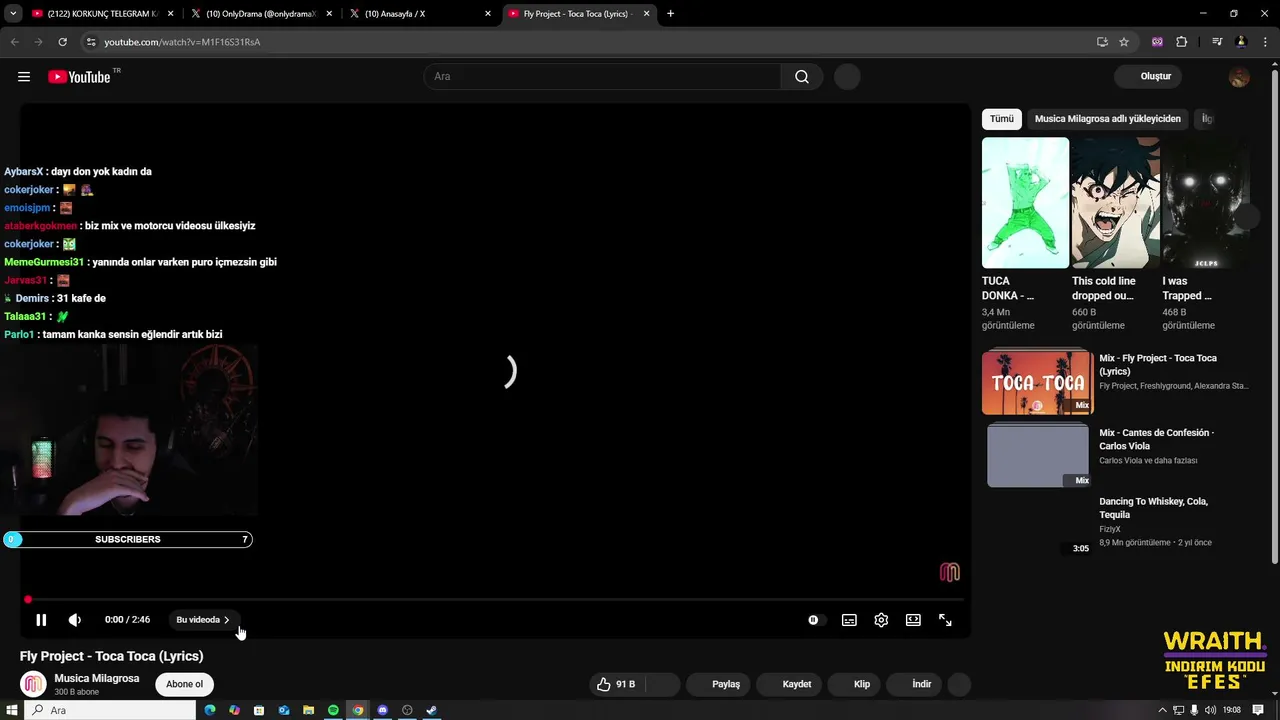Viewport: 1280px width, 720px height.
Task: Enter full screen with the expand icon
Action: click(945, 620)
